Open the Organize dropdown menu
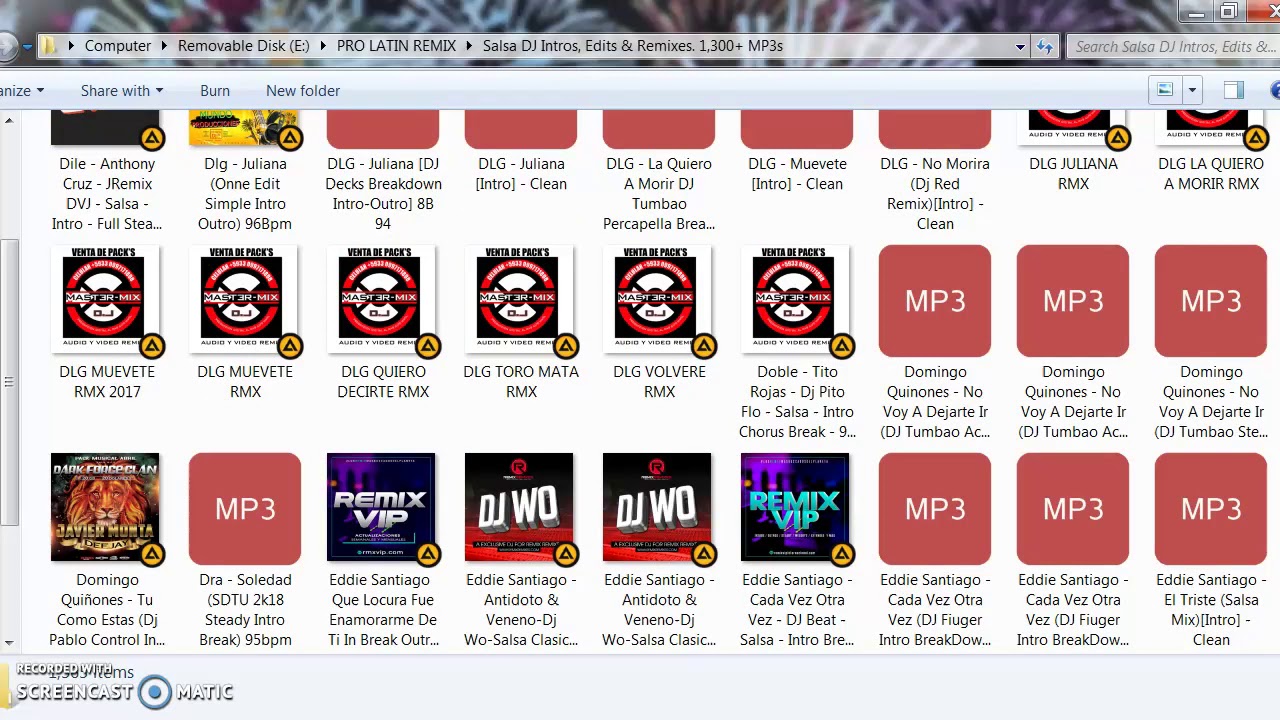 [x=21, y=90]
